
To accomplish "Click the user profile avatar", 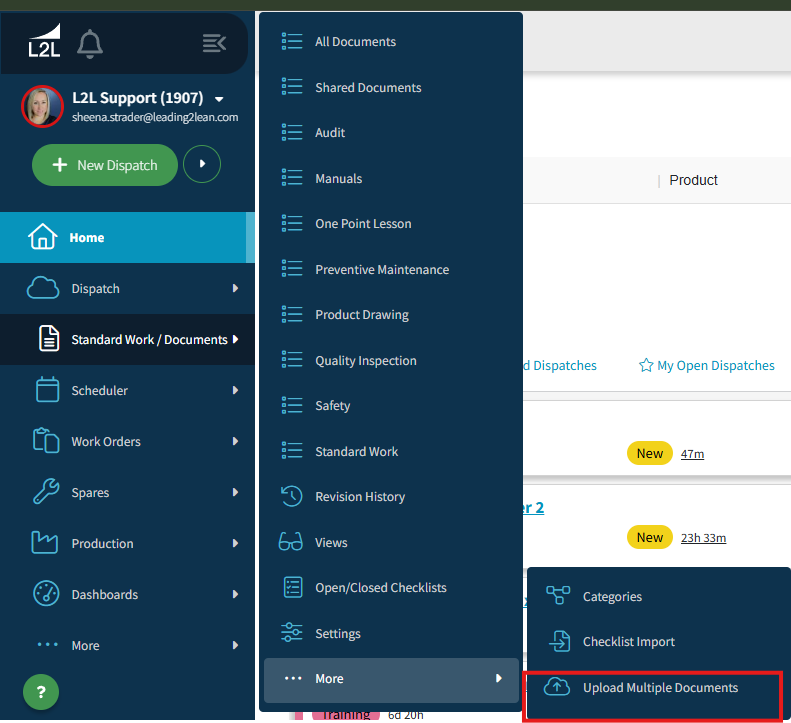I will pos(42,106).
